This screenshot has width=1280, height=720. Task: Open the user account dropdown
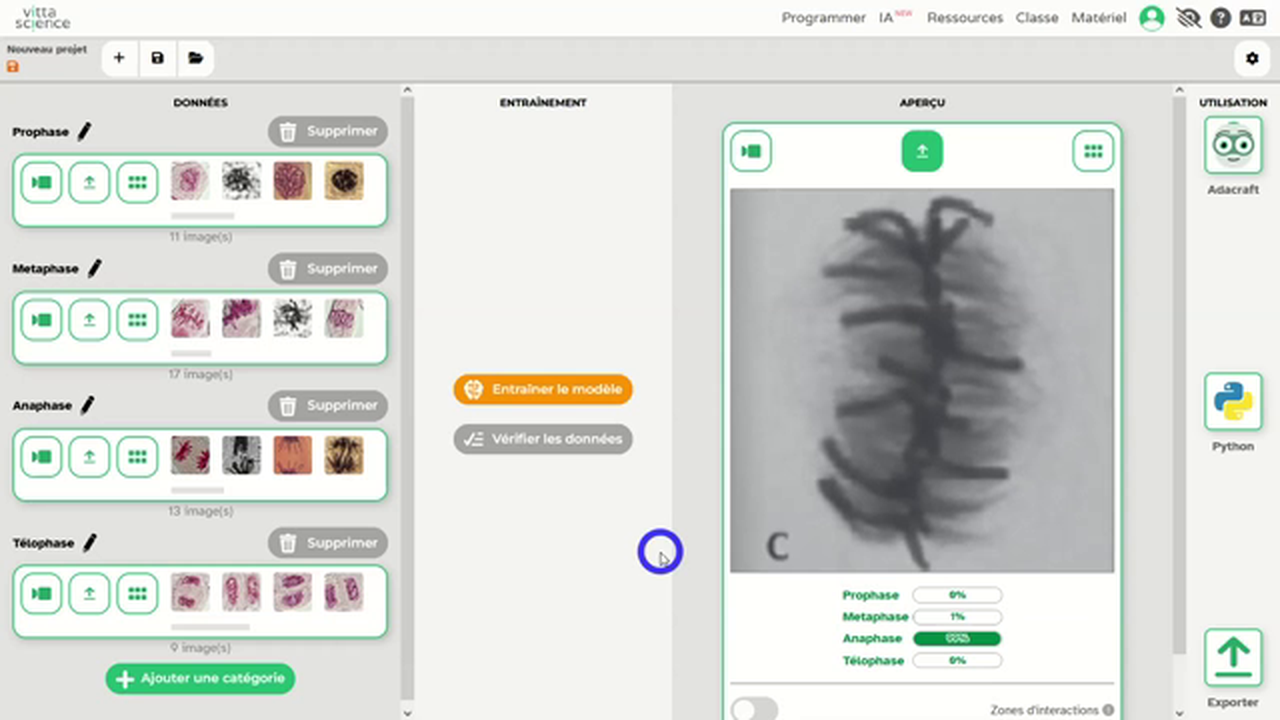pos(1152,18)
